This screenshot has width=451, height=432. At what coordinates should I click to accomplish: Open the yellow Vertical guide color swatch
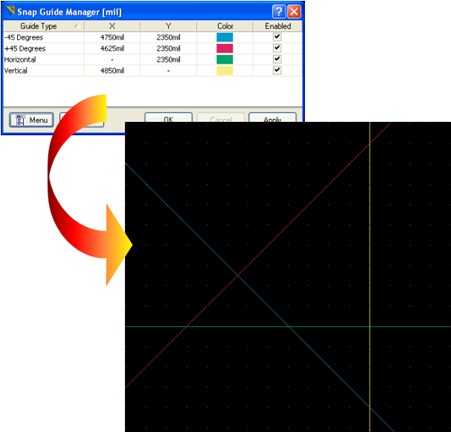click(225, 71)
